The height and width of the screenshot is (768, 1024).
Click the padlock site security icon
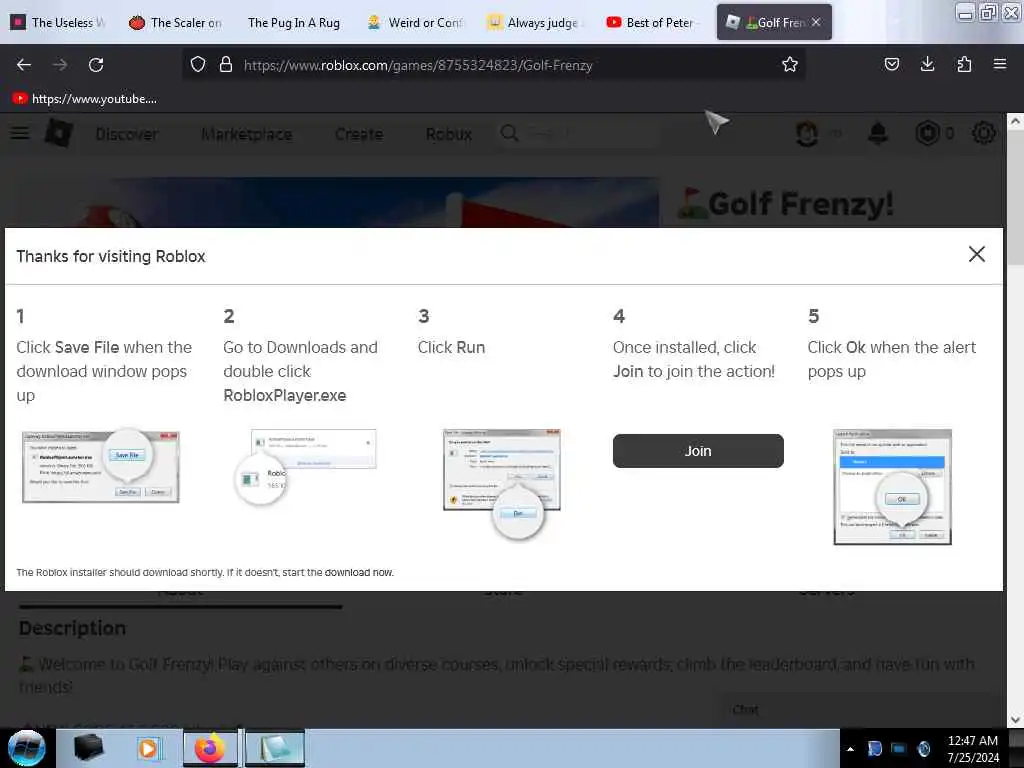pyautogui.click(x=226, y=65)
